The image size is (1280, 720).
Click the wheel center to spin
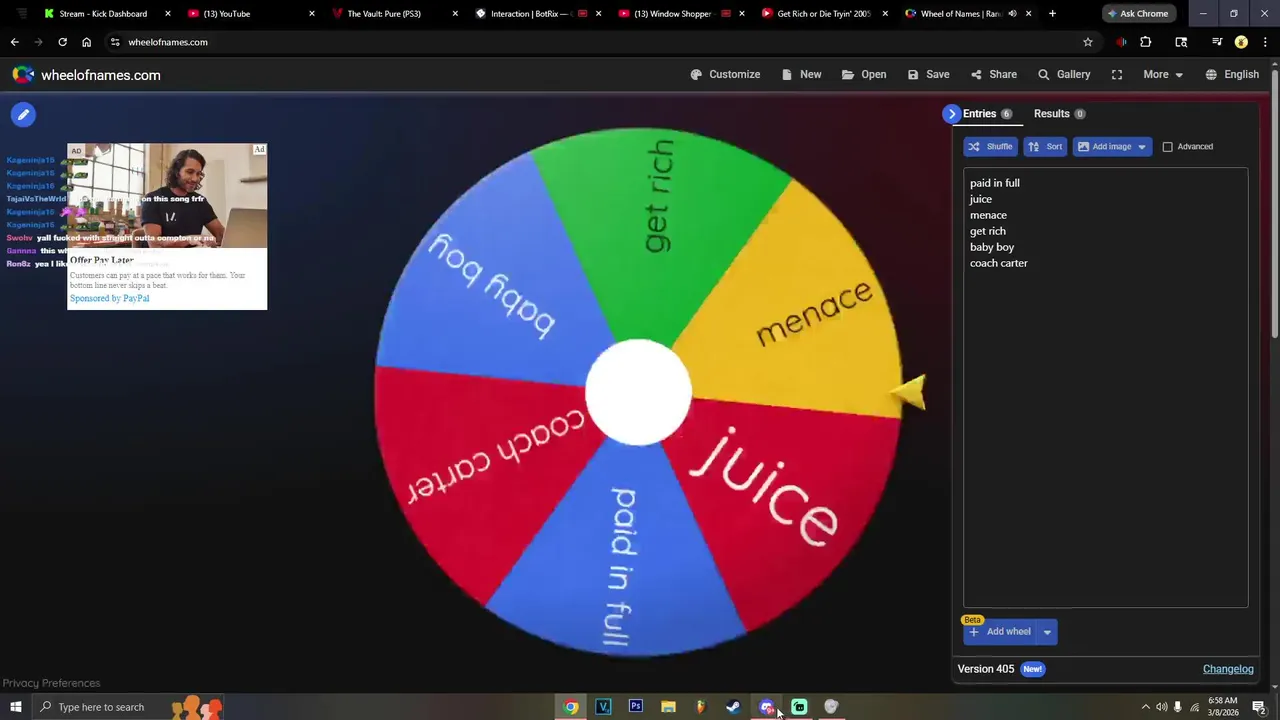638,393
